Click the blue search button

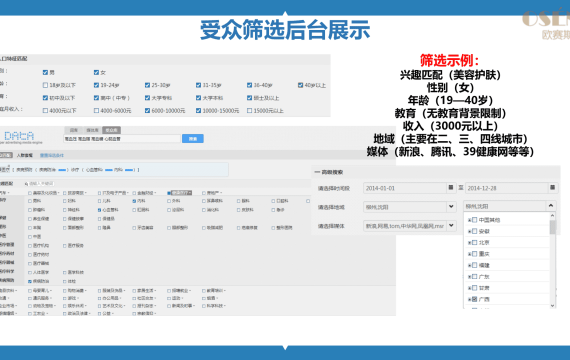tap(193, 139)
